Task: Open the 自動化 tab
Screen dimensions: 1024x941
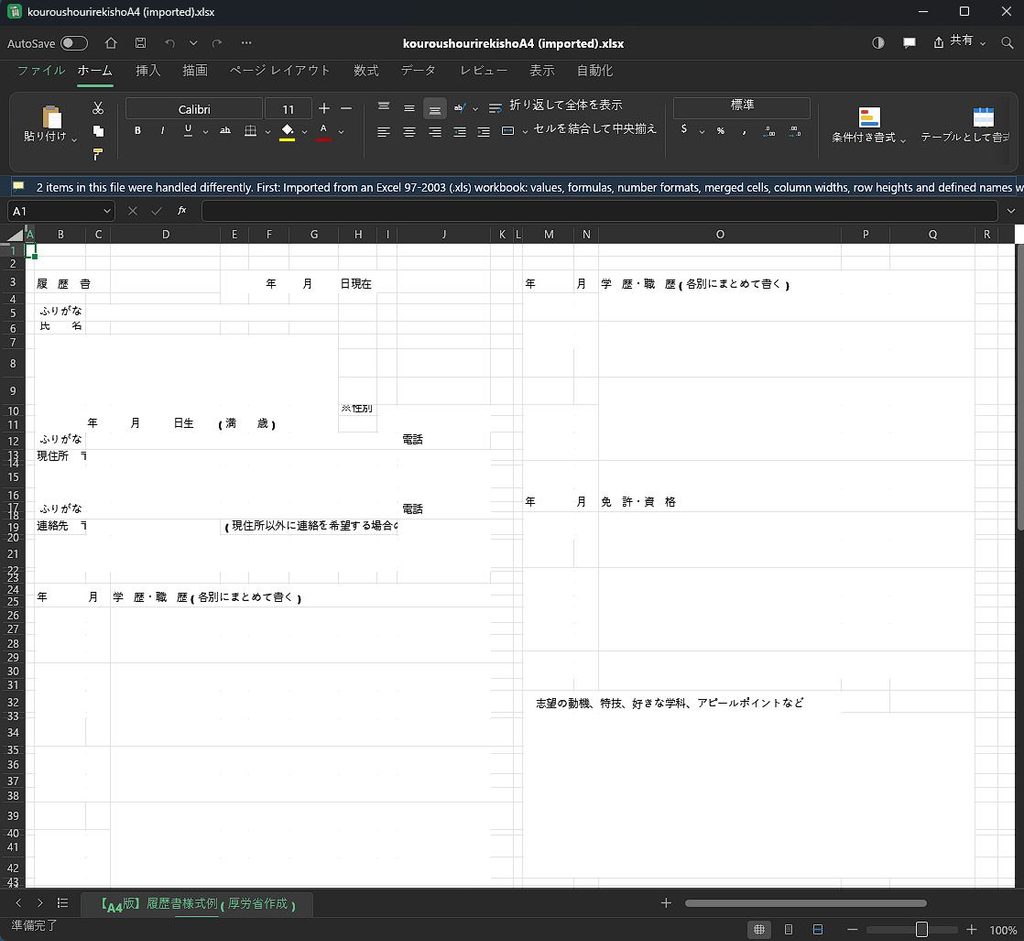Action: [595, 71]
